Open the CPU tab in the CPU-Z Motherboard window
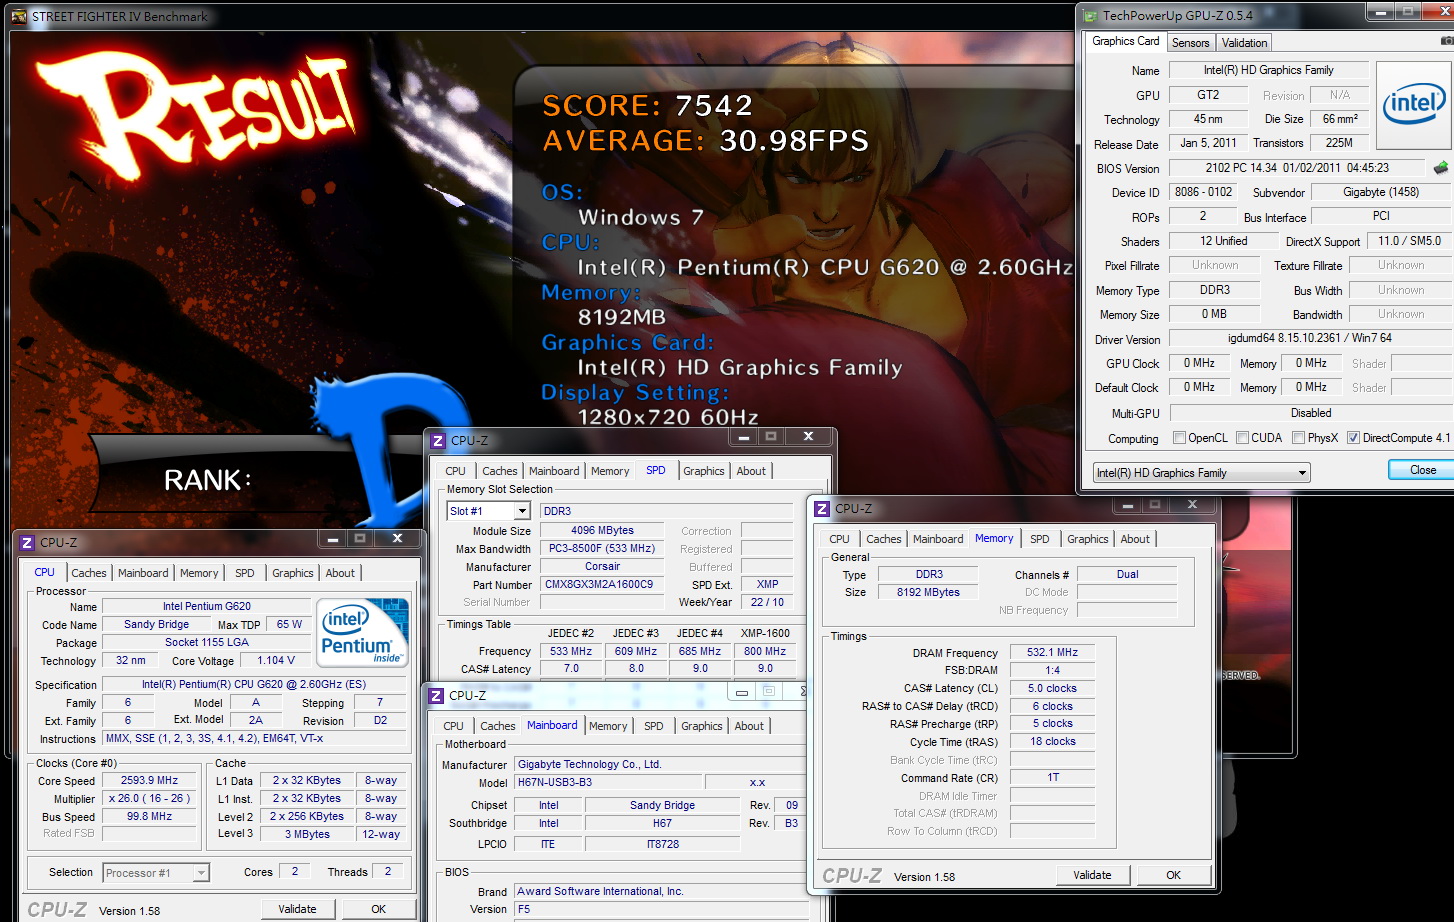 (453, 726)
